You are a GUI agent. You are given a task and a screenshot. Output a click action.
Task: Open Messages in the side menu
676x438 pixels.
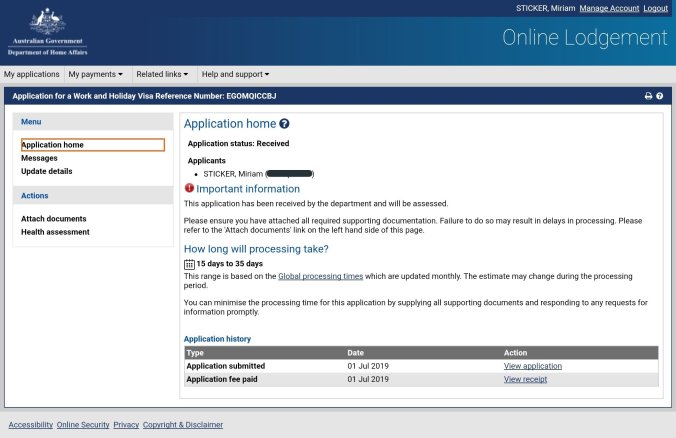coord(39,158)
